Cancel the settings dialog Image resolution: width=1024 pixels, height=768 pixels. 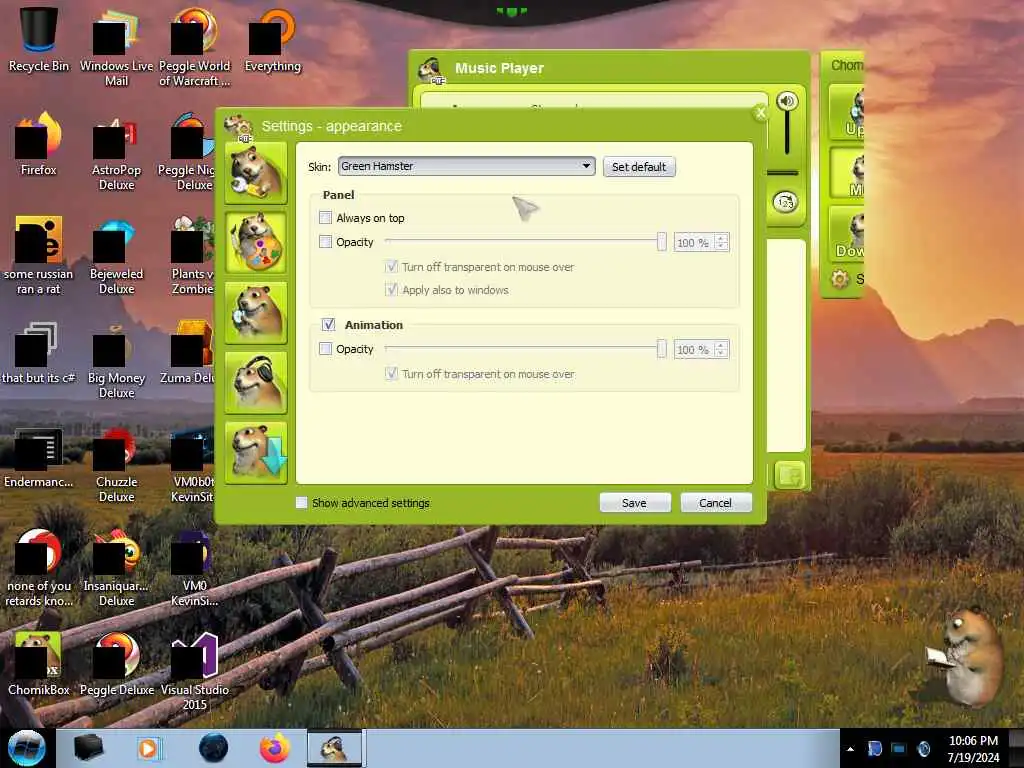pos(716,503)
